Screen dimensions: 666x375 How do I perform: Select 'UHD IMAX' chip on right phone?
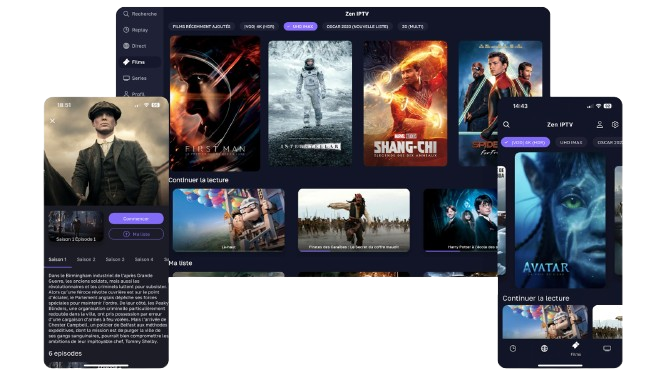[570, 142]
